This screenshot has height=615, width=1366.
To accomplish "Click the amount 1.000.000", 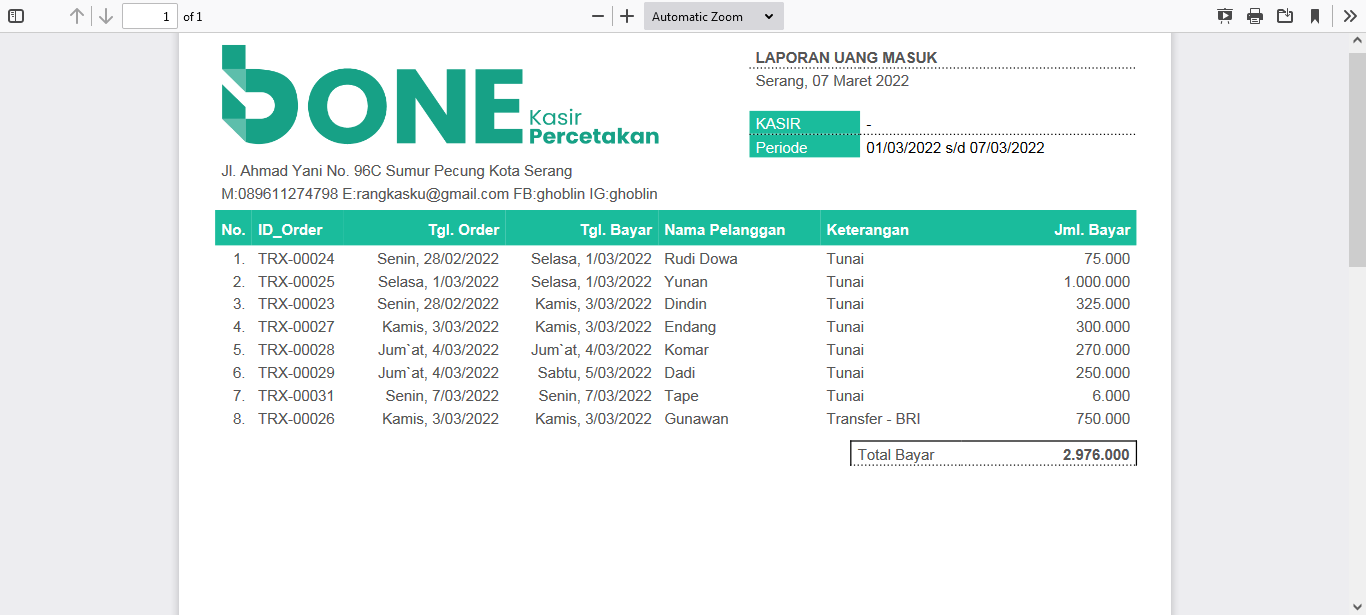I will (1097, 282).
